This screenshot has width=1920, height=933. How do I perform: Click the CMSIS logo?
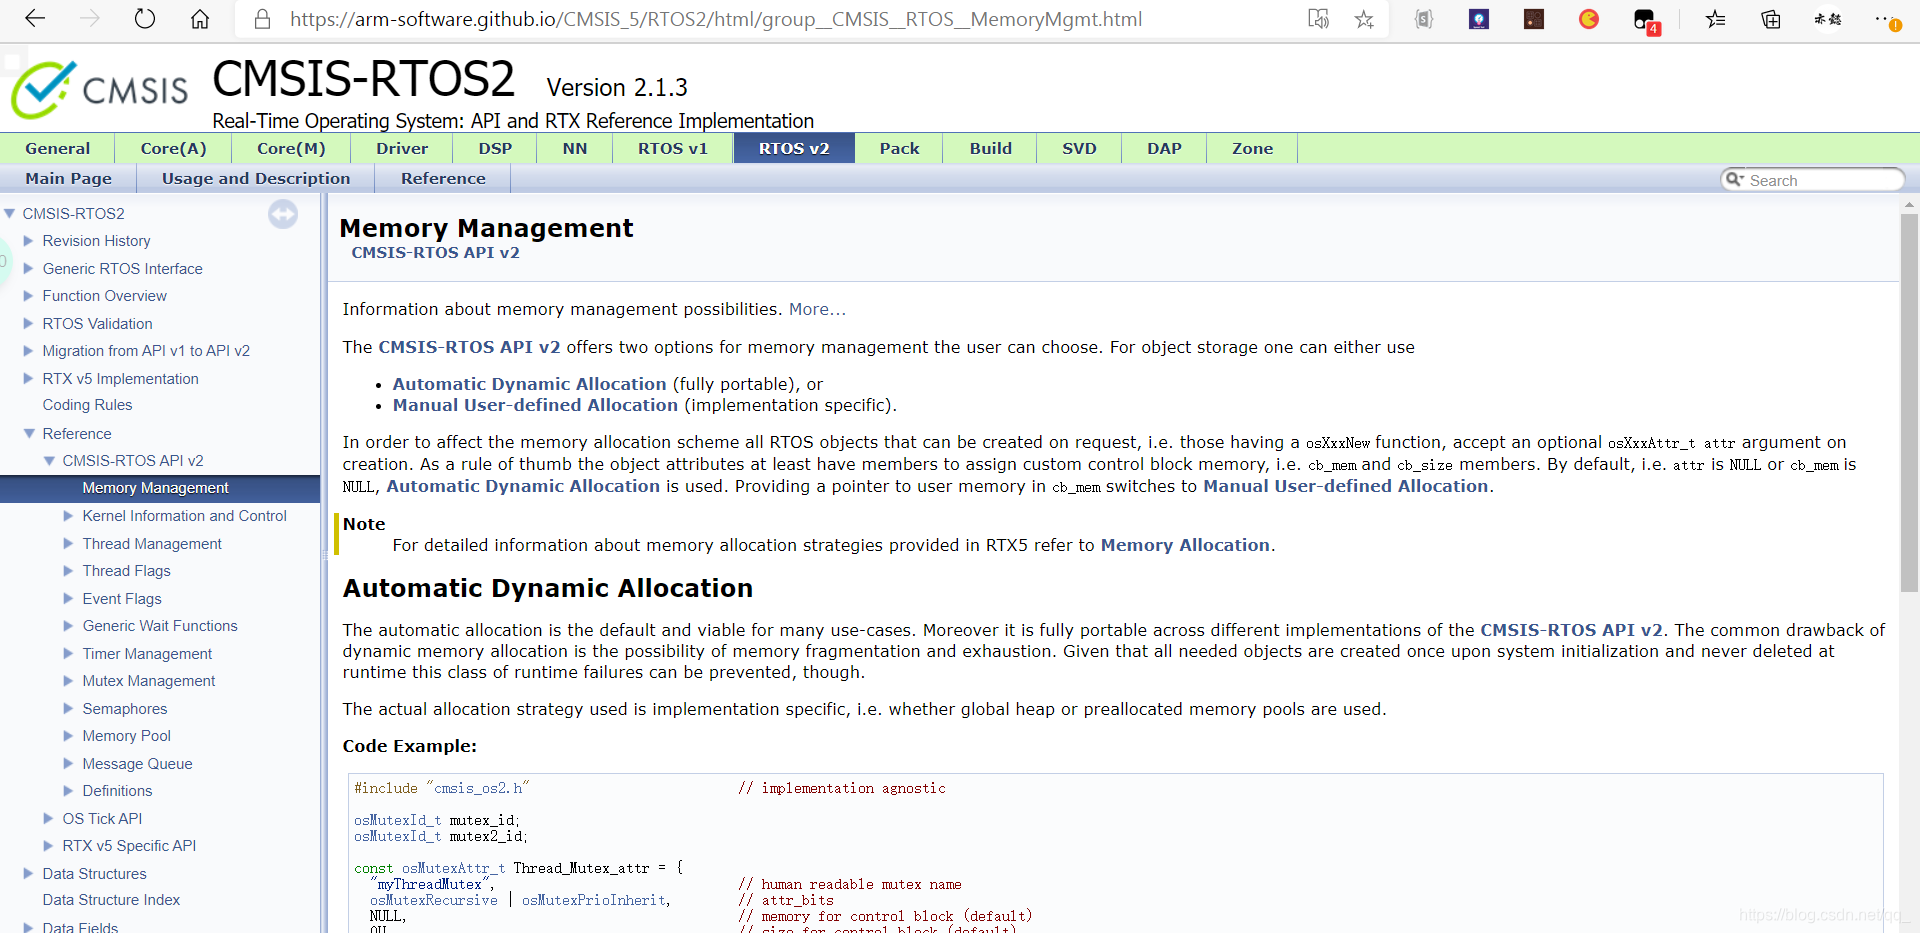tap(99, 90)
